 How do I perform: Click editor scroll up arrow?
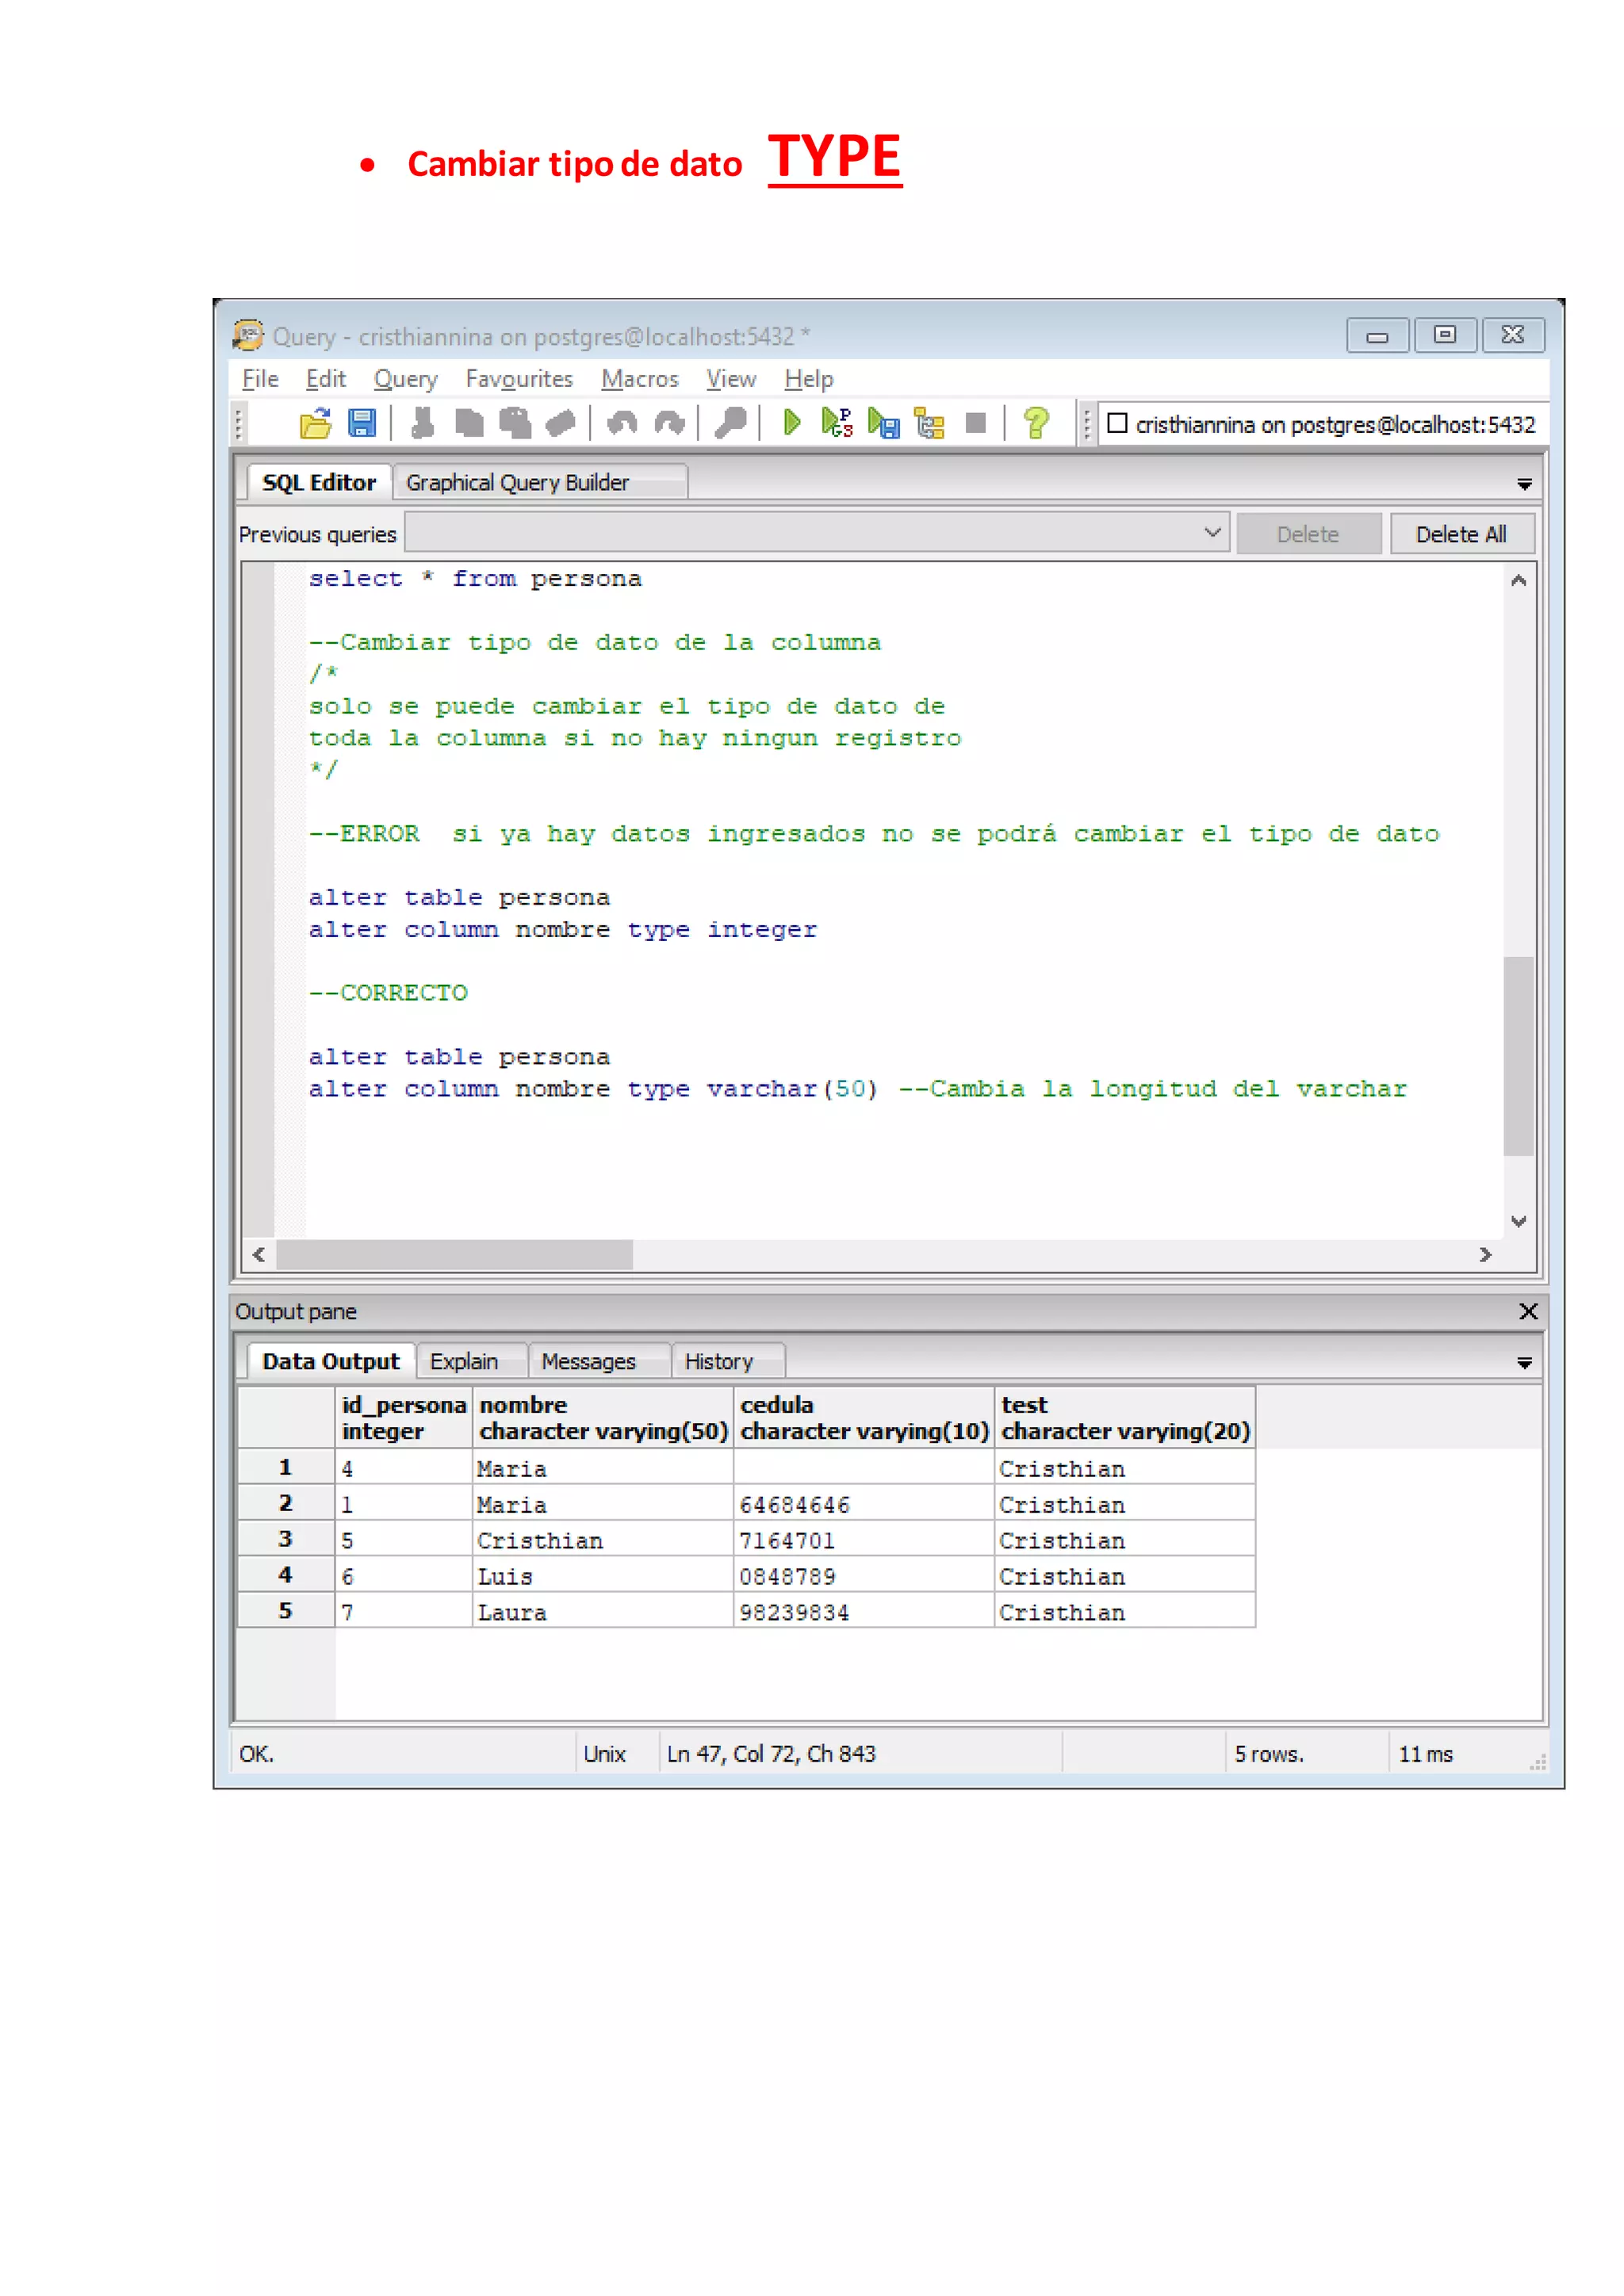[x=1518, y=579]
